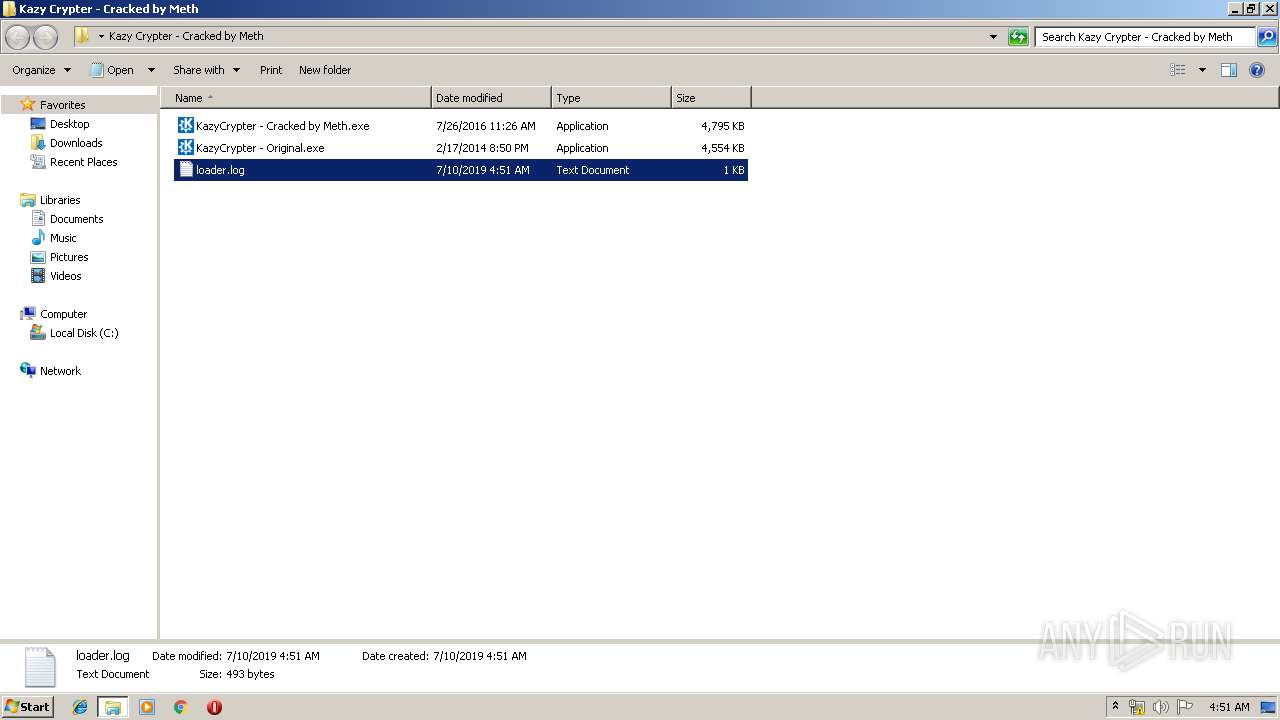
Task: Click the Windows Explorer taskbar icon
Action: tap(113, 707)
